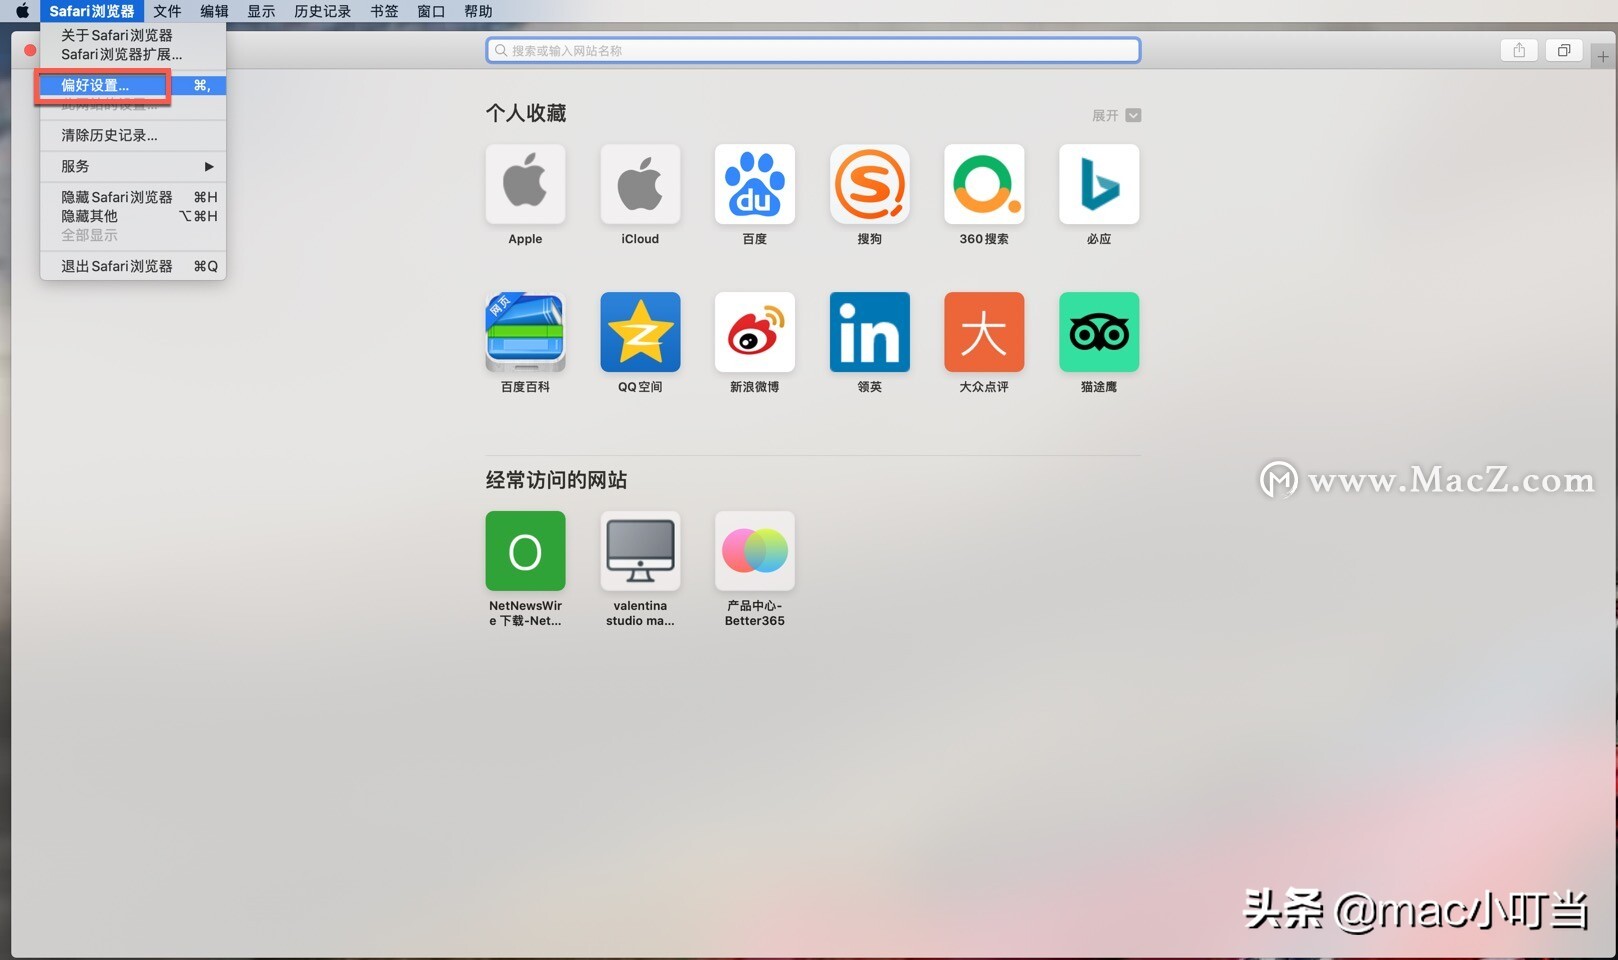Open the 大众点评 favorite icon

click(983, 332)
